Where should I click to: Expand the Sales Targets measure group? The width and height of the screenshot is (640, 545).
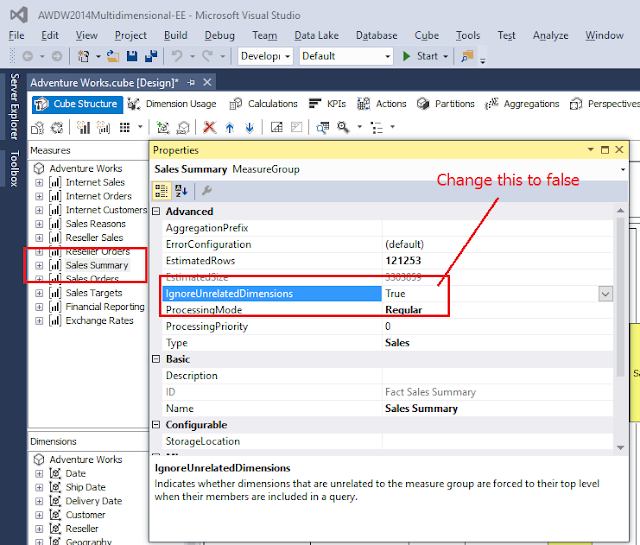(x=39, y=293)
